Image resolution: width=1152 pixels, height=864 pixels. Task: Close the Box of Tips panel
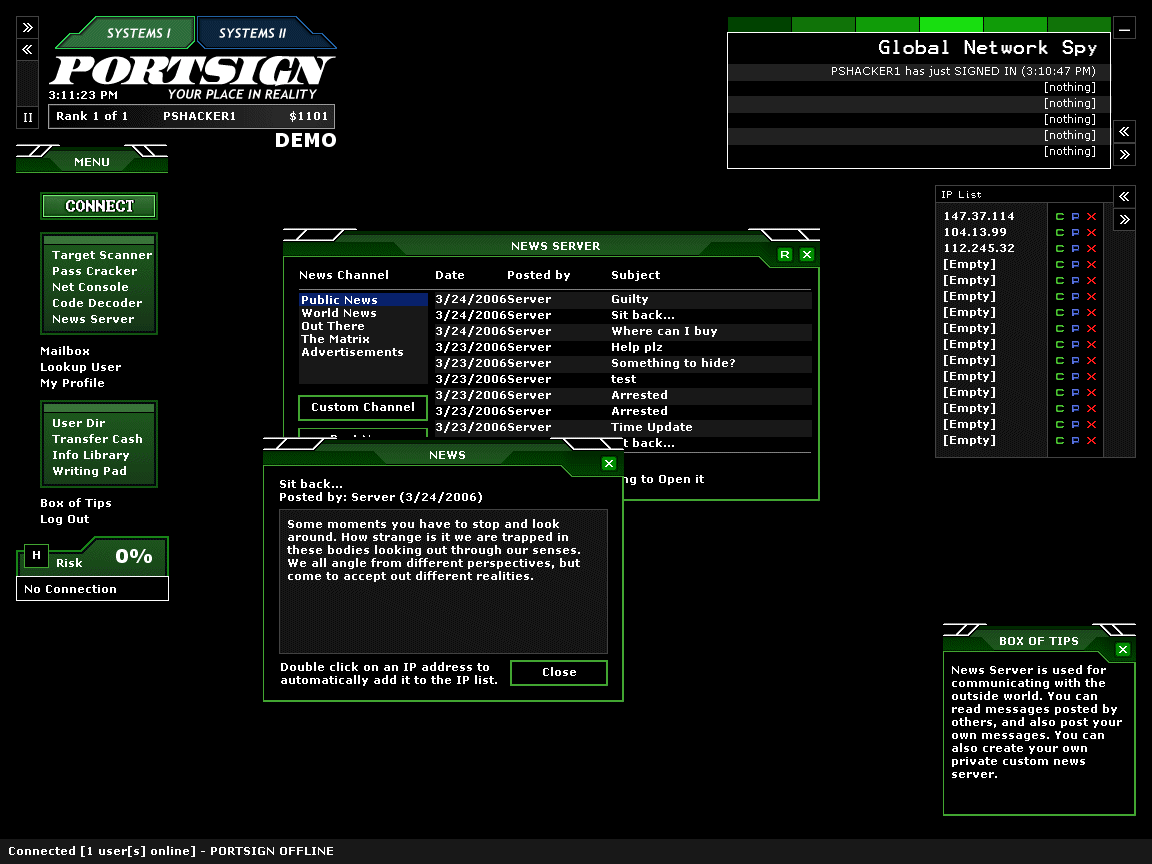1122,650
